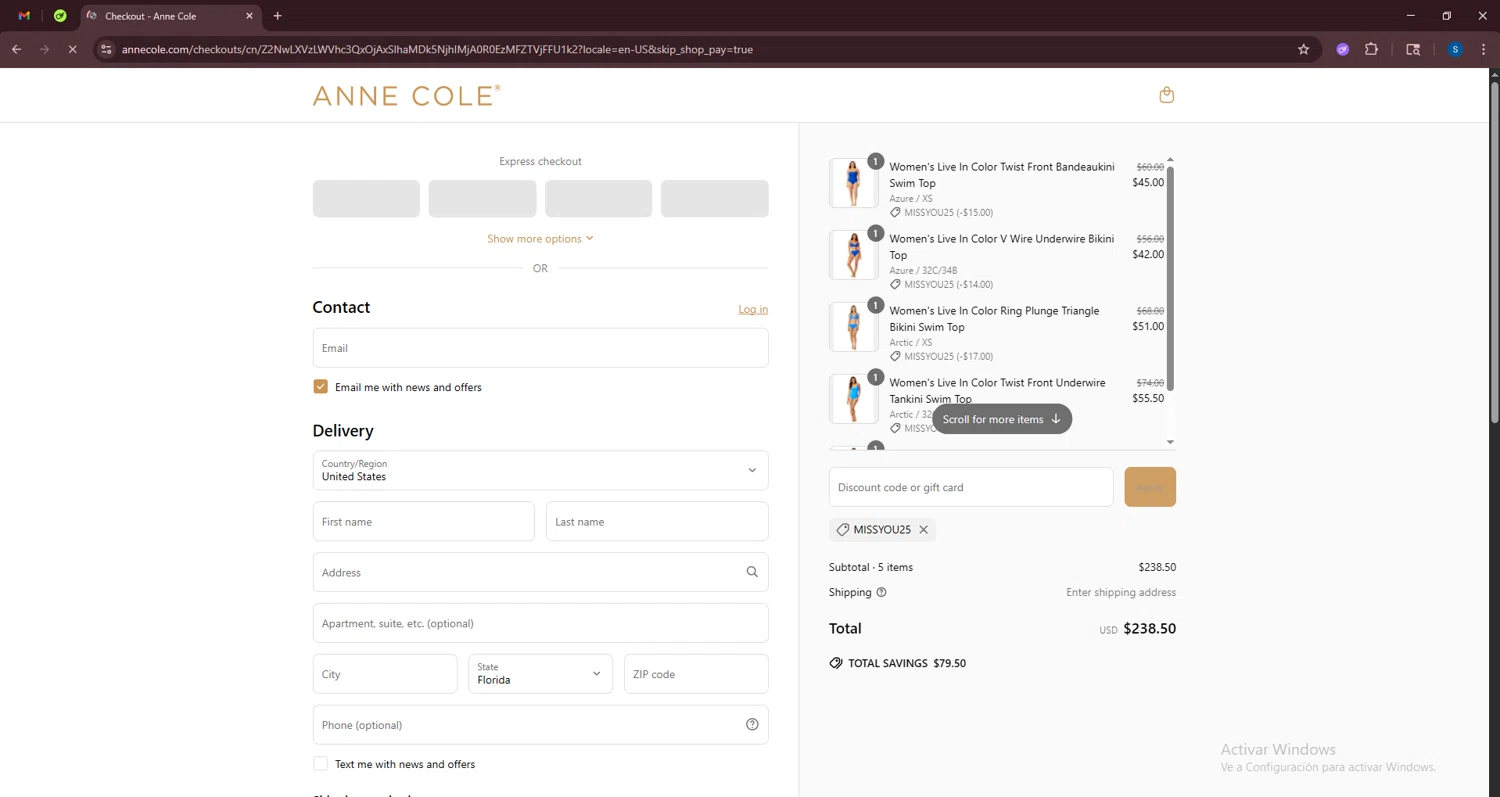This screenshot has width=1500, height=797.
Task: Click the Twist Front Bandeaukini thumbnail
Action: click(x=853, y=183)
